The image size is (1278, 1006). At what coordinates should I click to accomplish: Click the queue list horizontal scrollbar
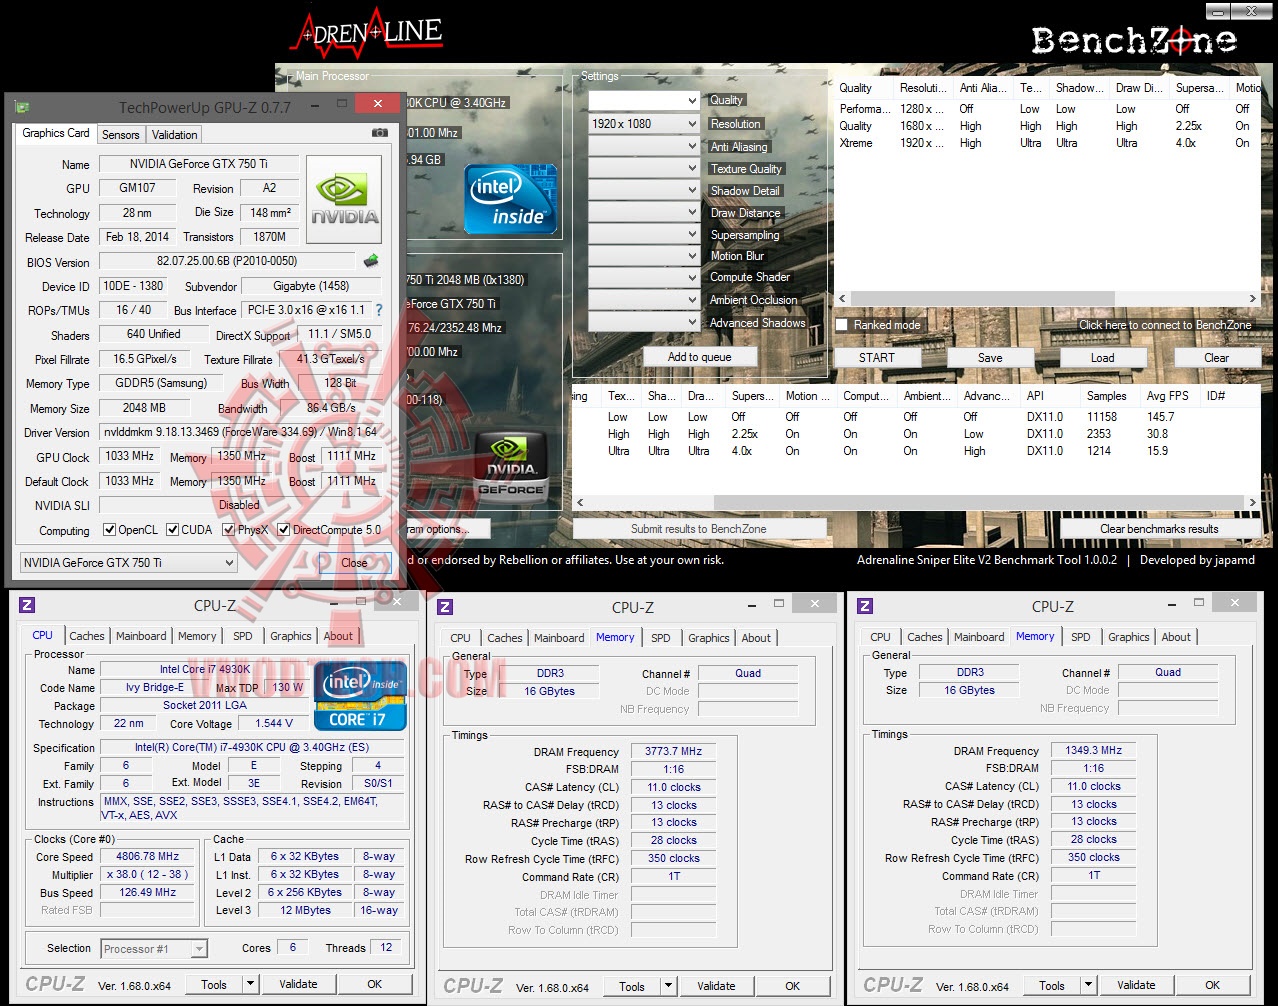(1047, 298)
